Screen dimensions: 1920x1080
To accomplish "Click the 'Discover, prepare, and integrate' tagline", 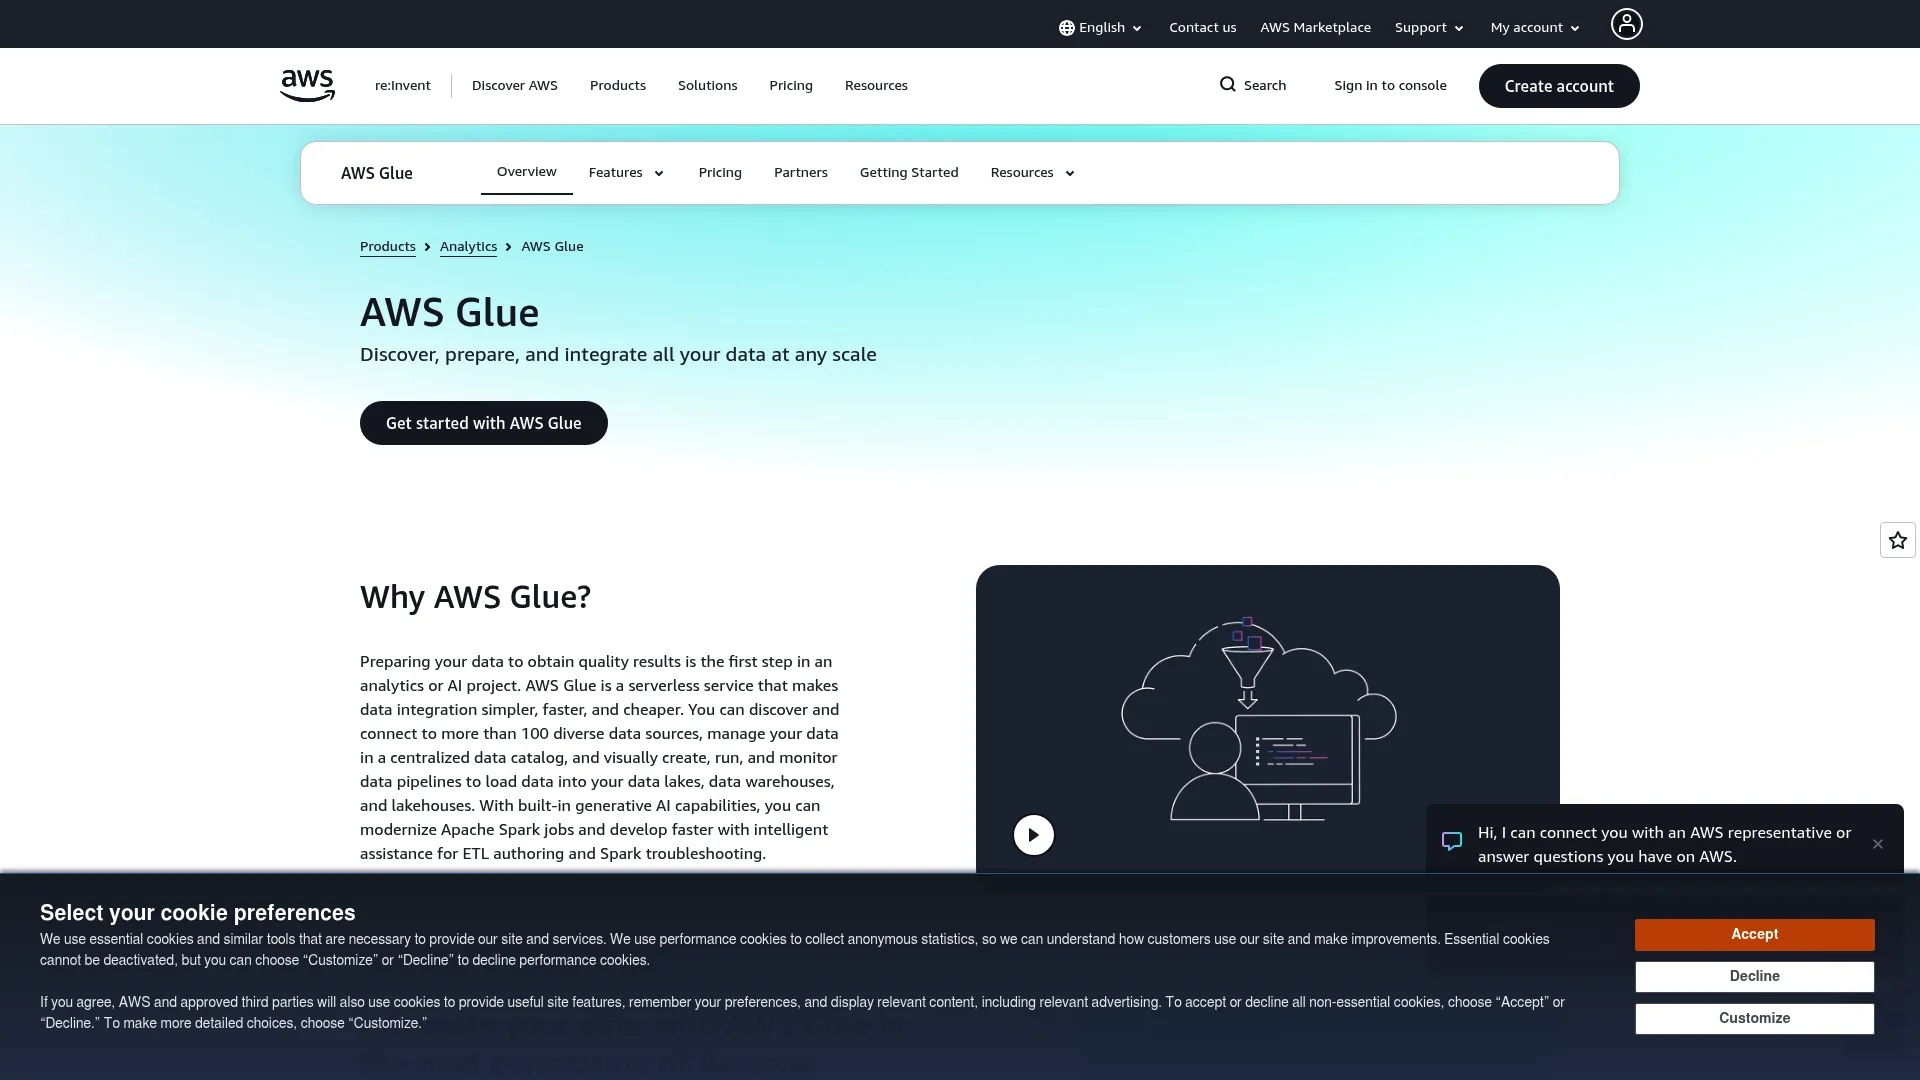I will coord(618,355).
